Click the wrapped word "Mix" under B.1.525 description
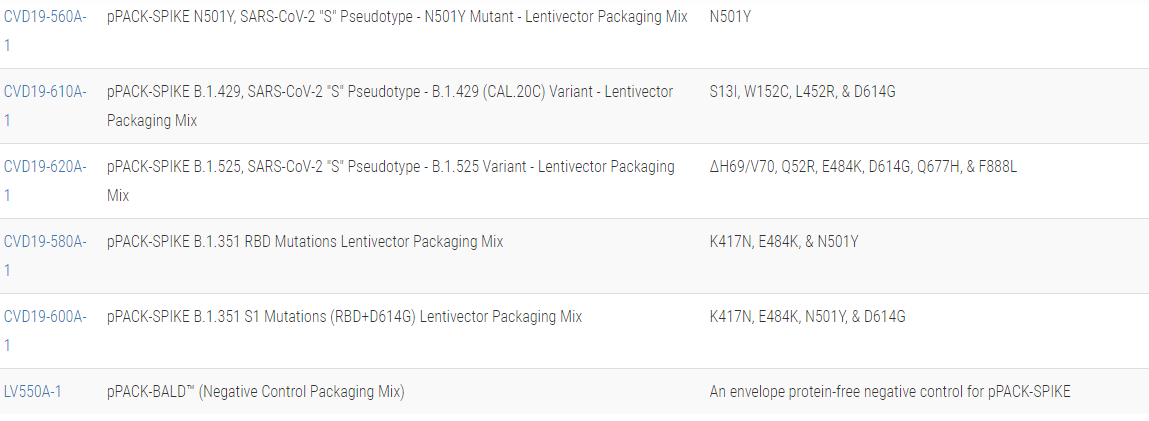This screenshot has height=421, width=1149. [x=118, y=196]
